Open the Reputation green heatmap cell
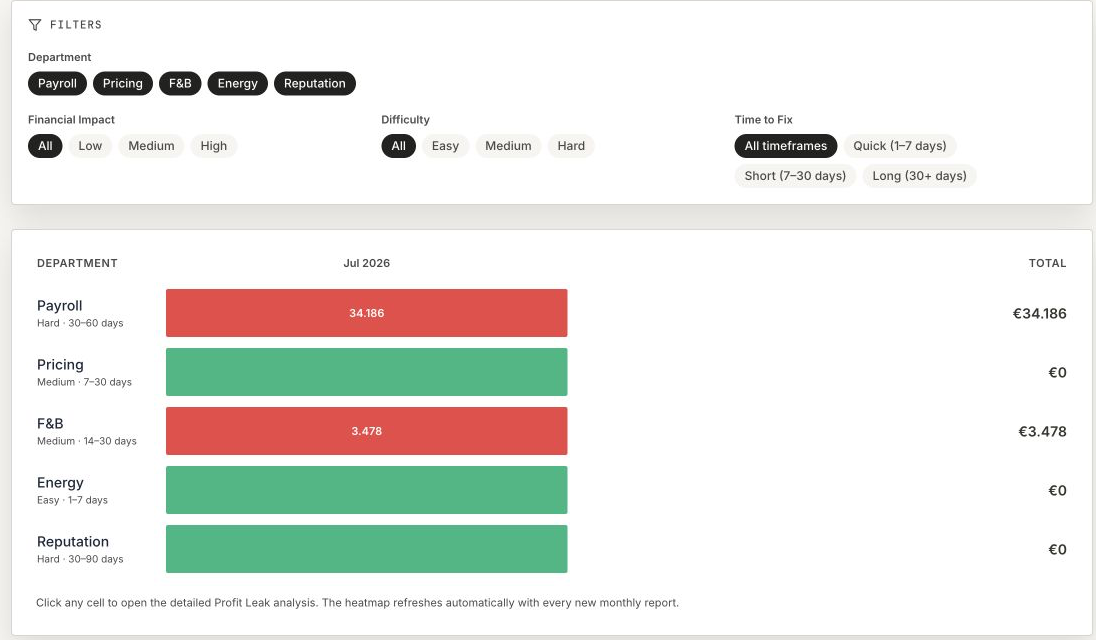 pos(366,549)
